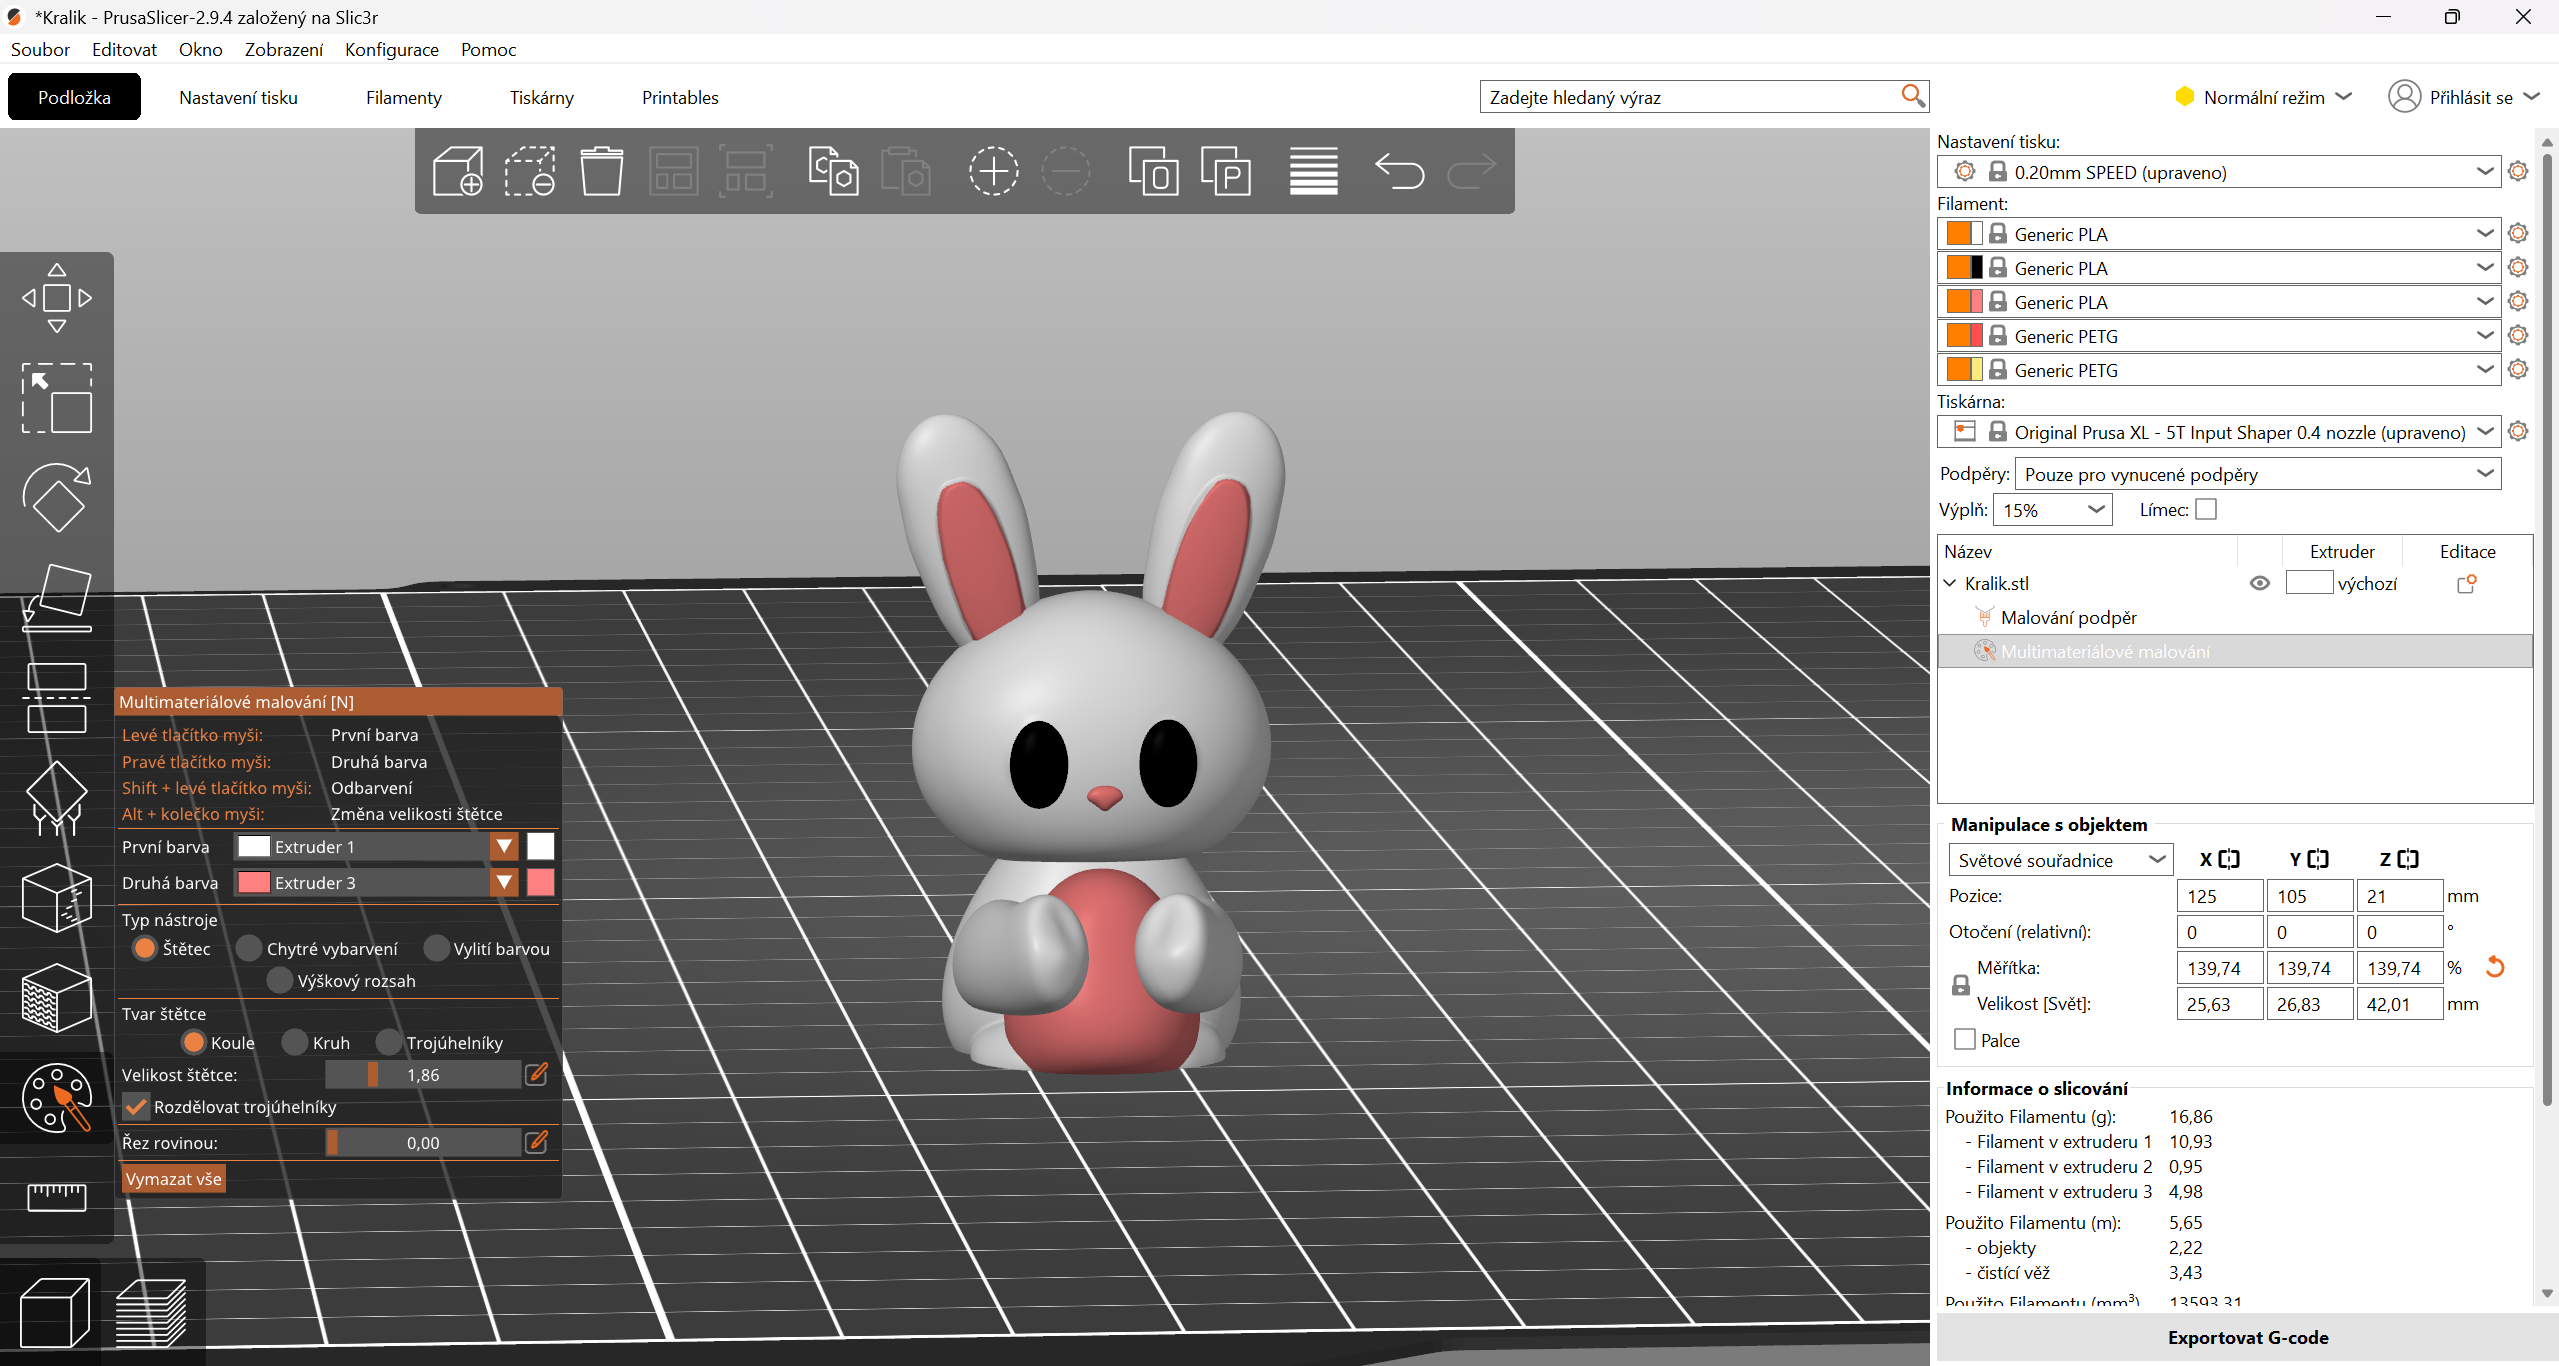The image size is (2559, 1366).
Task: Enable the Límec checkbox
Action: pyautogui.click(x=2206, y=510)
